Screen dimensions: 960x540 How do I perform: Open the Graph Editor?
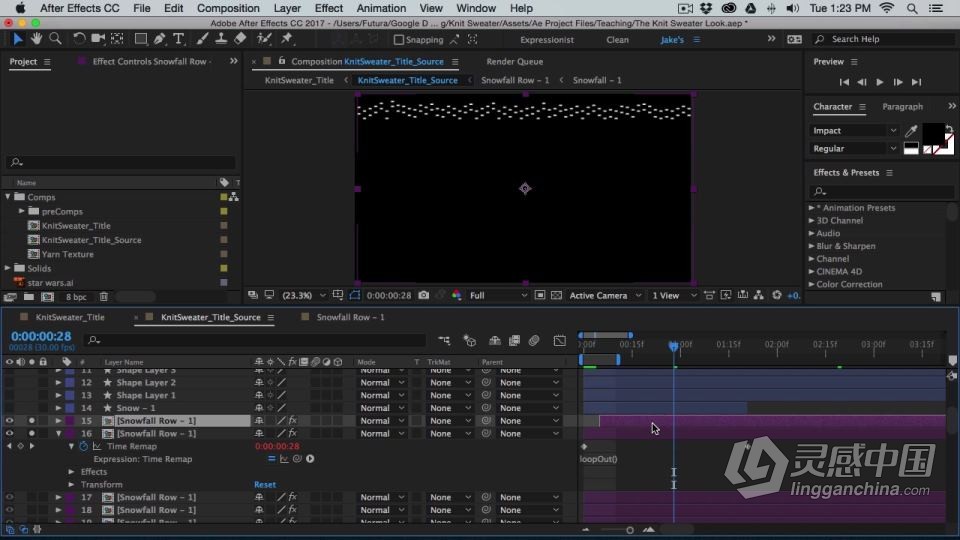point(560,340)
